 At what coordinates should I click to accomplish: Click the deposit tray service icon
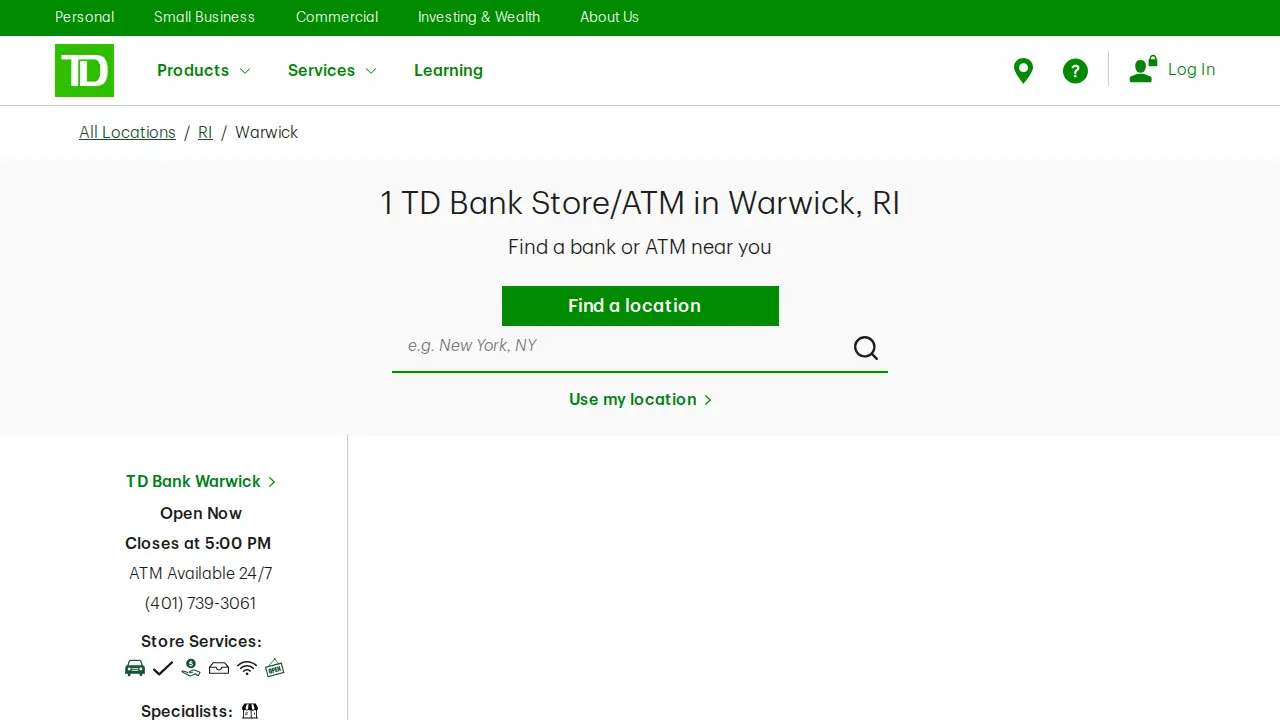pyautogui.click(x=219, y=668)
